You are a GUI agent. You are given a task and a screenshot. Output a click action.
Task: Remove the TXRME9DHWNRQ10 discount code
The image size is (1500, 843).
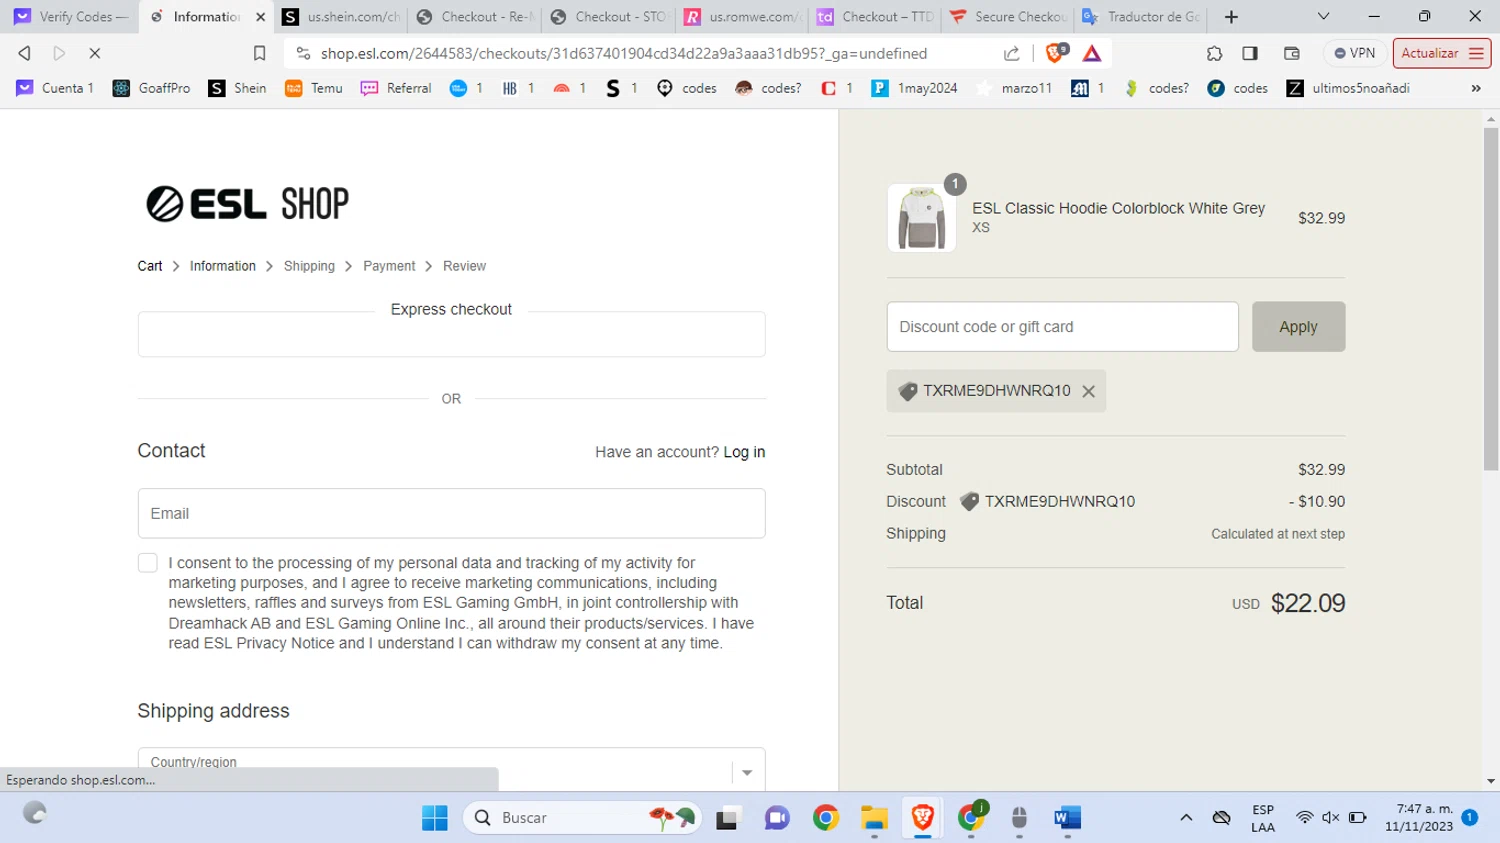pyautogui.click(x=1088, y=391)
